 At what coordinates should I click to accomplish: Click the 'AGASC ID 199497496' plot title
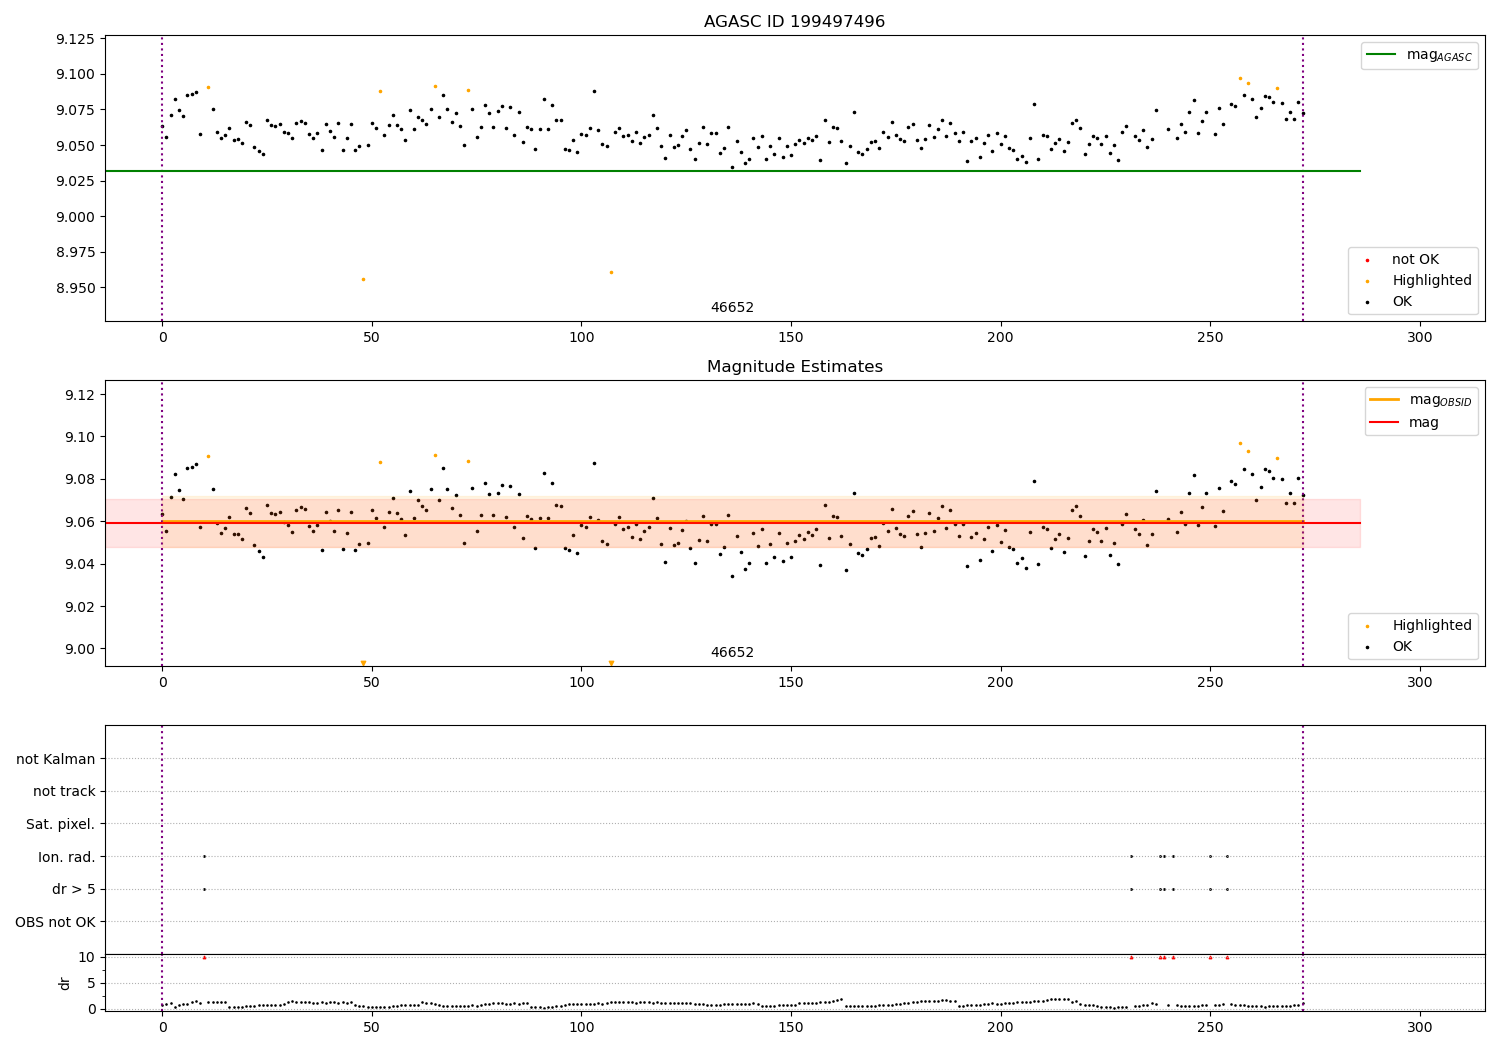click(794, 22)
